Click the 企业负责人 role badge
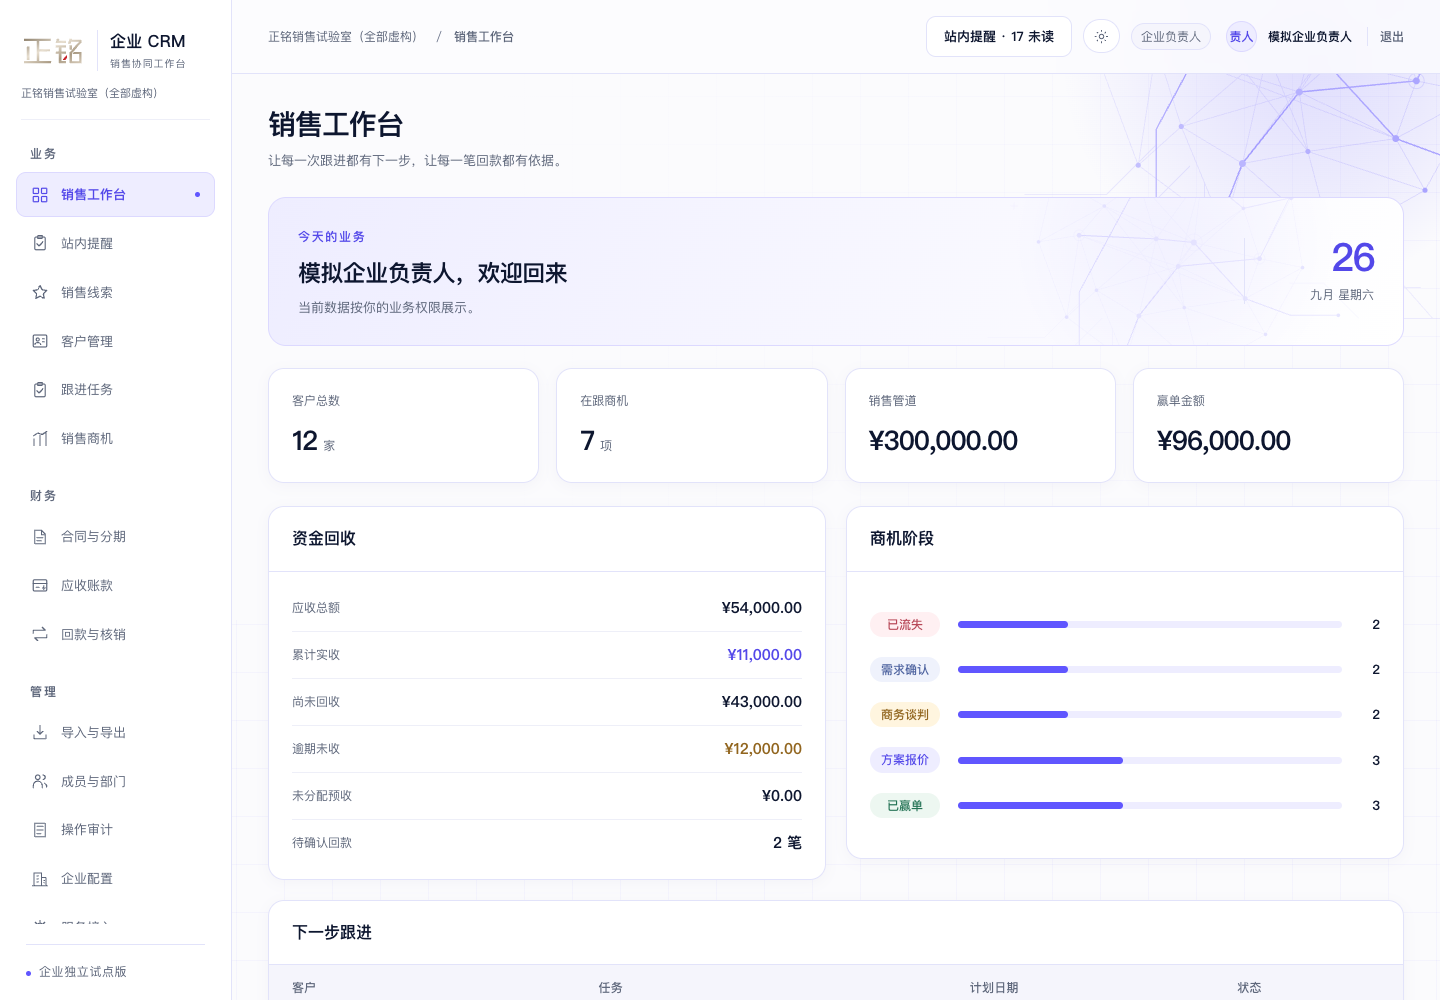1440x1000 pixels. (x=1171, y=37)
